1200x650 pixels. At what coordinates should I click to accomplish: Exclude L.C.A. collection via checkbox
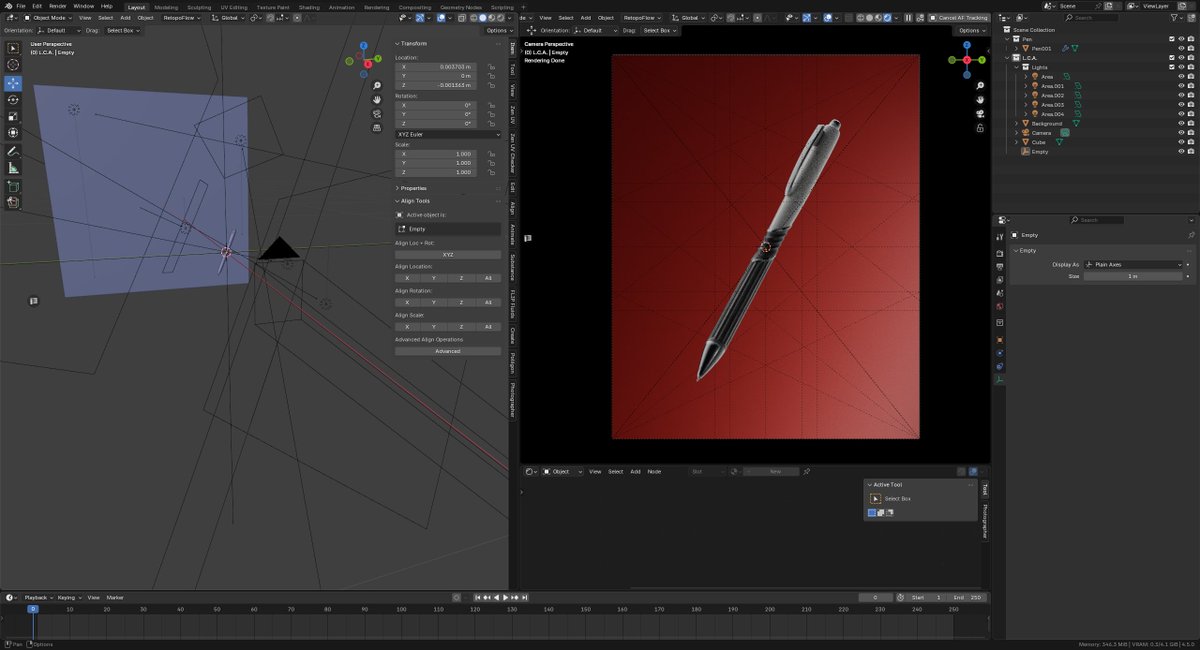(x=1171, y=57)
